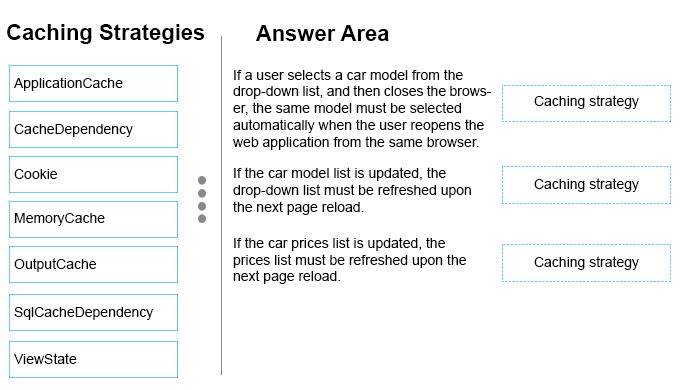The image size is (685, 390).
Task: Select the OutputCache strategy box
Action: [x=93, y=265]
